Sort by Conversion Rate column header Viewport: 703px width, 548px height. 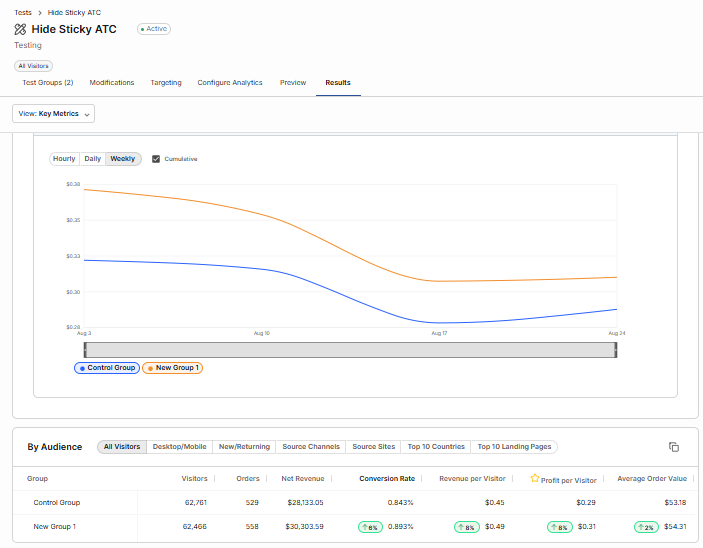coord(386,479)
